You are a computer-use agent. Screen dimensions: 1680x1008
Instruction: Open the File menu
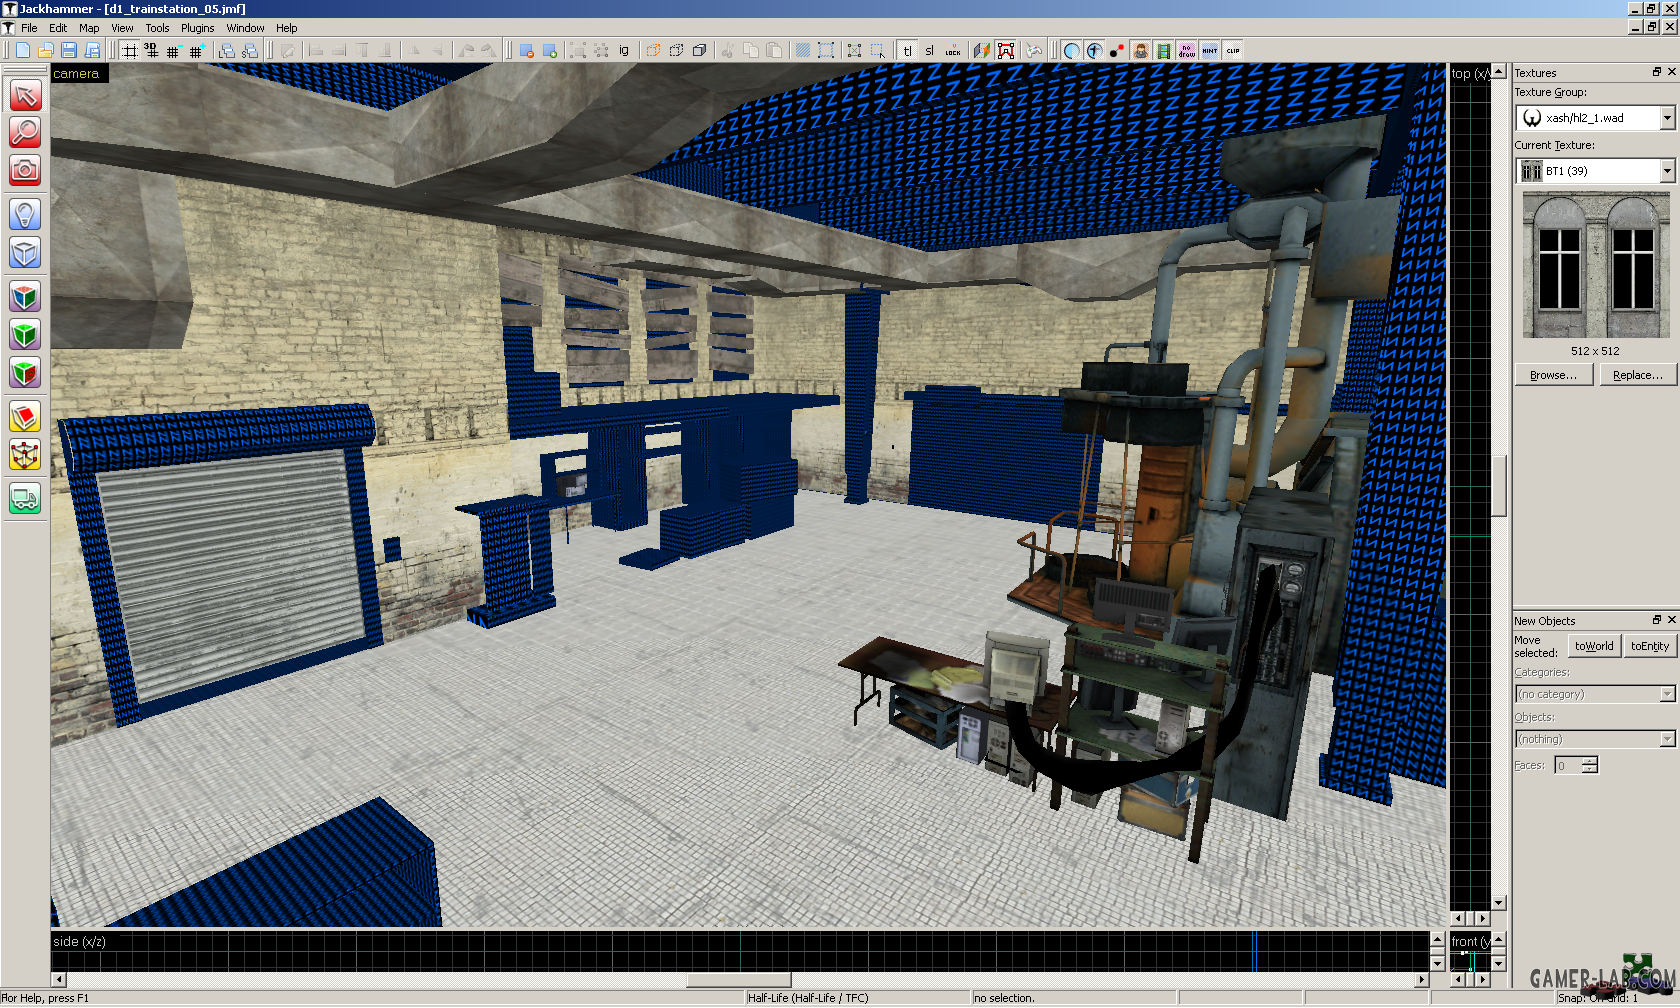coord(29,28)
